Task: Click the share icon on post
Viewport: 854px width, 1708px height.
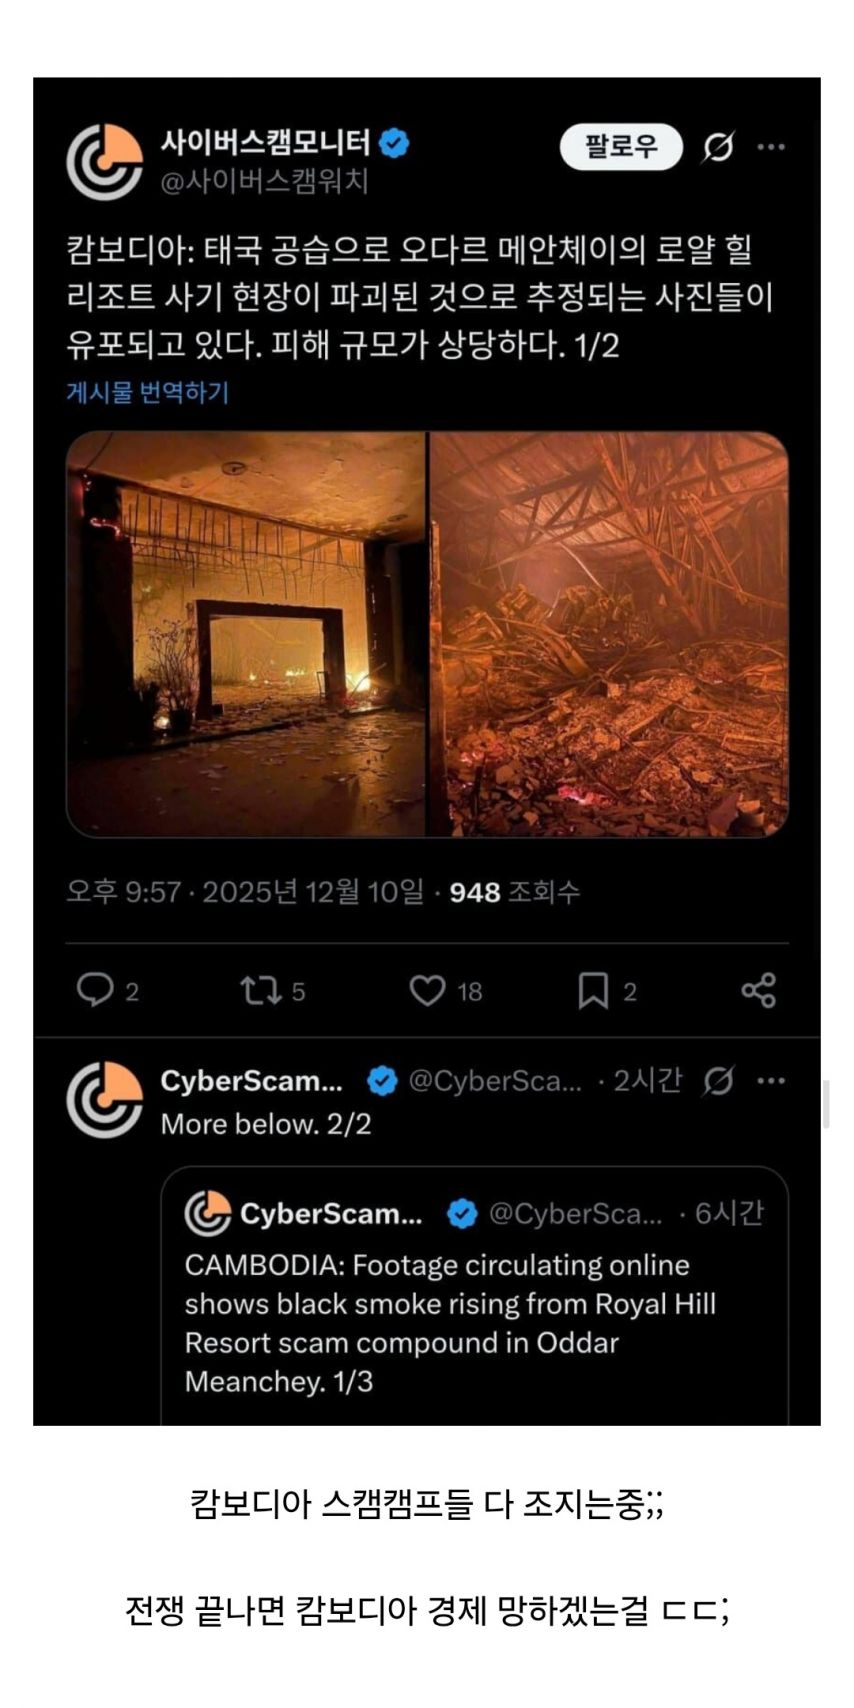Action: [x=758, y=990]
